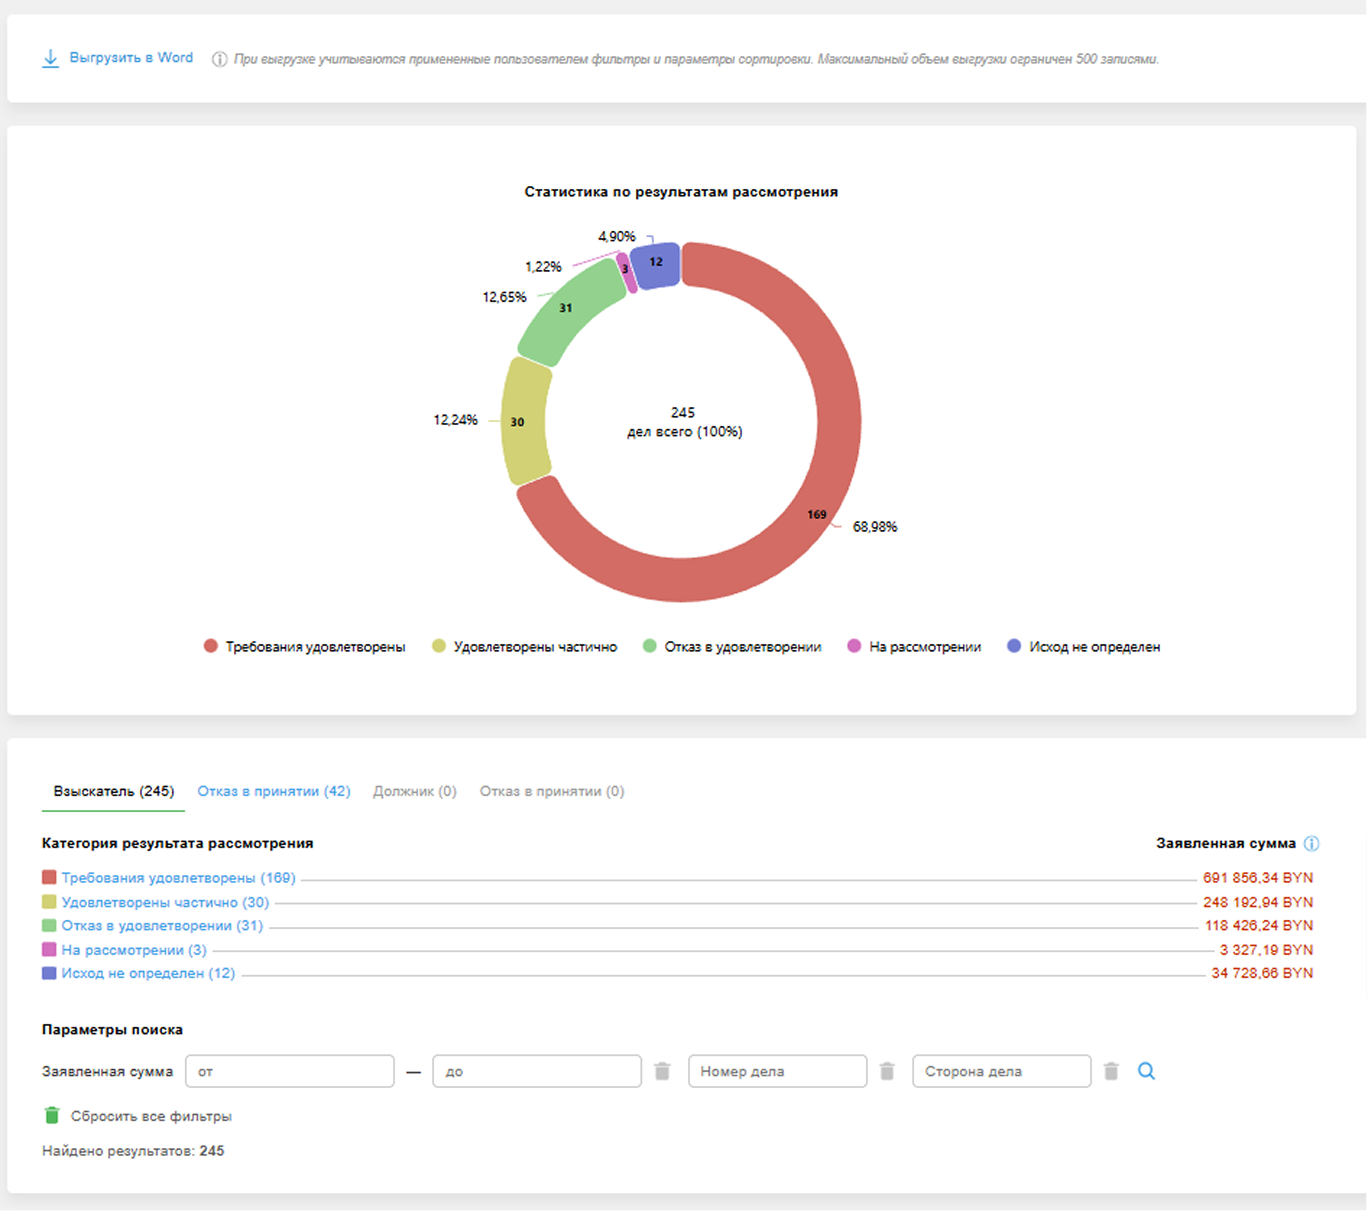Click the Номер дела input field
This screenshot has width=1367, height=1211.
(777, 1071)
